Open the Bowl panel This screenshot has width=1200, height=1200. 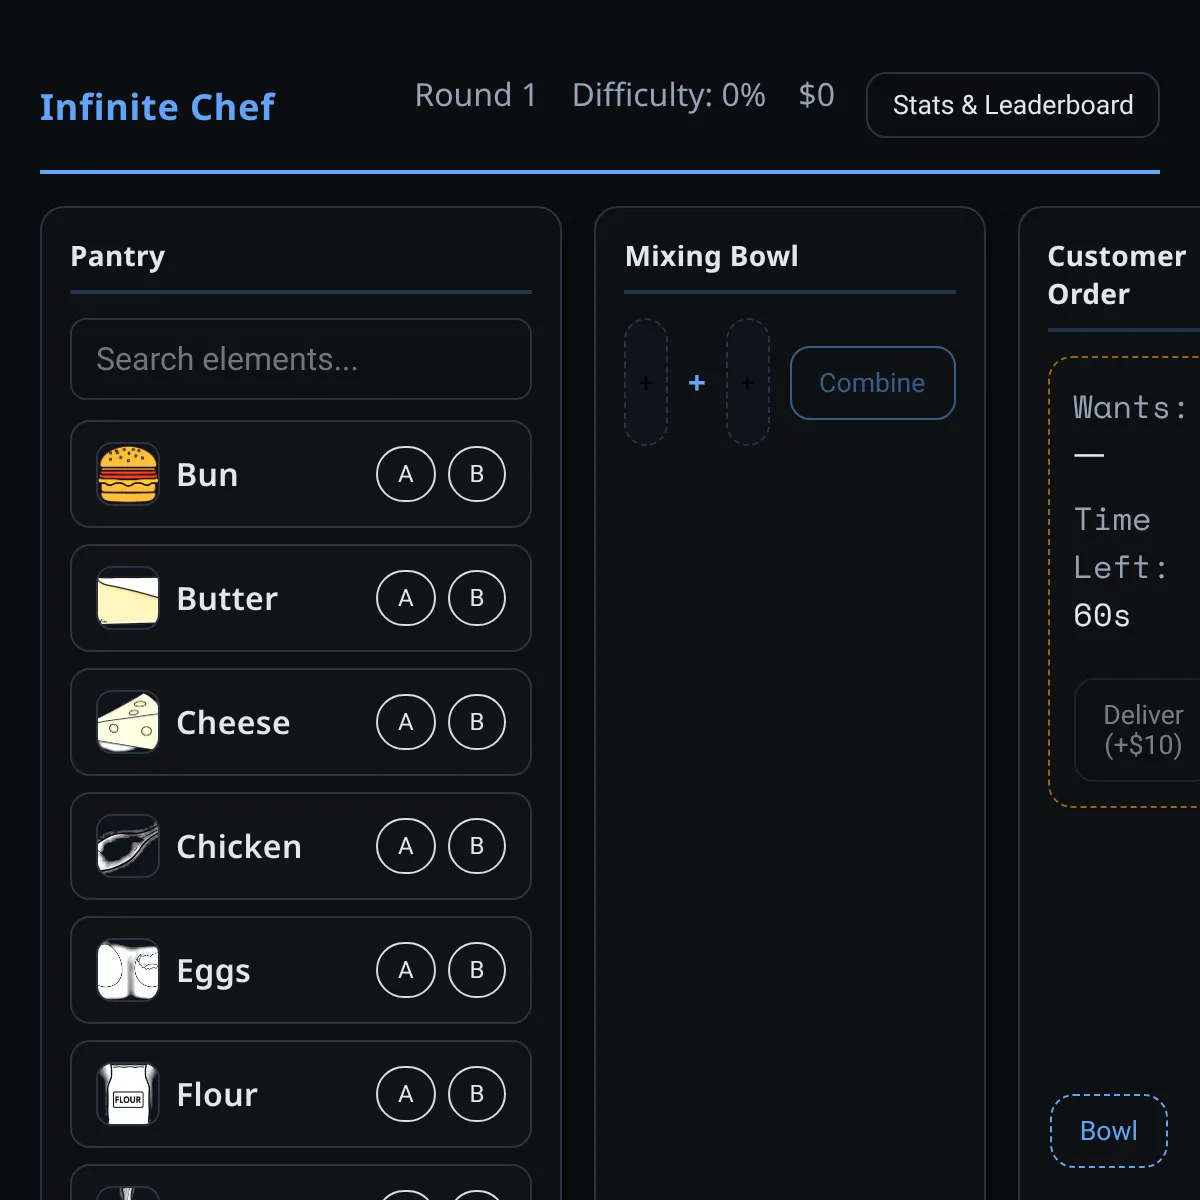(x=1108, y=1130)
